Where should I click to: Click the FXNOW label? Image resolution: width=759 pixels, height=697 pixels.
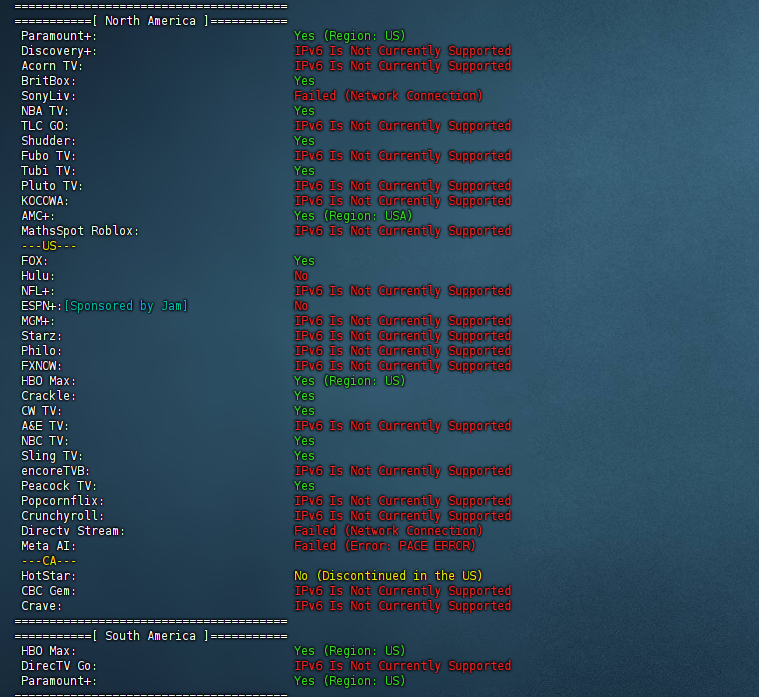point(41,366)
